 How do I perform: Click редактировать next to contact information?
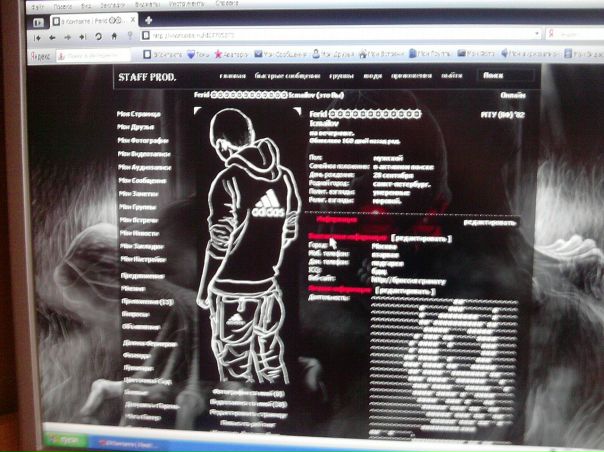pos(421,238)
